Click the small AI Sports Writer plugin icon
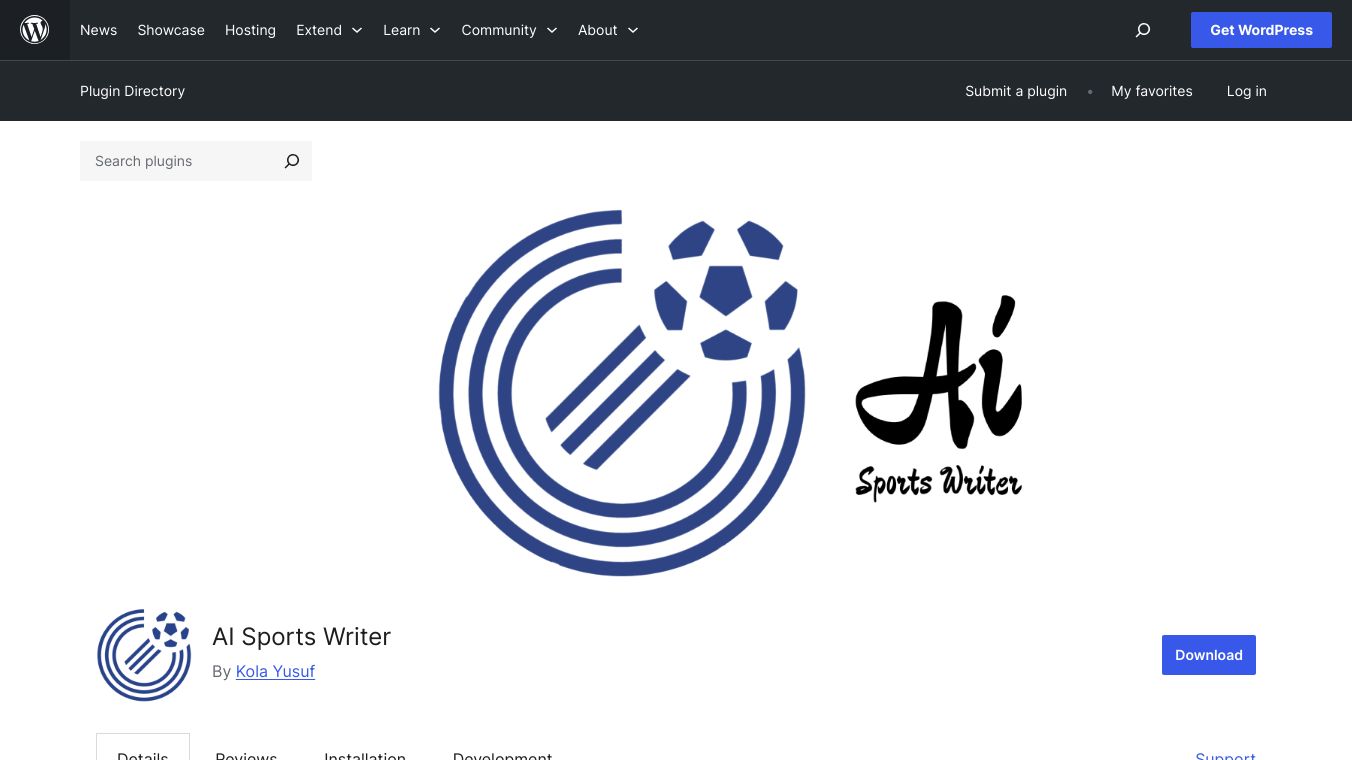This screenshot has width=1352, height=760. tap(144, 655)
